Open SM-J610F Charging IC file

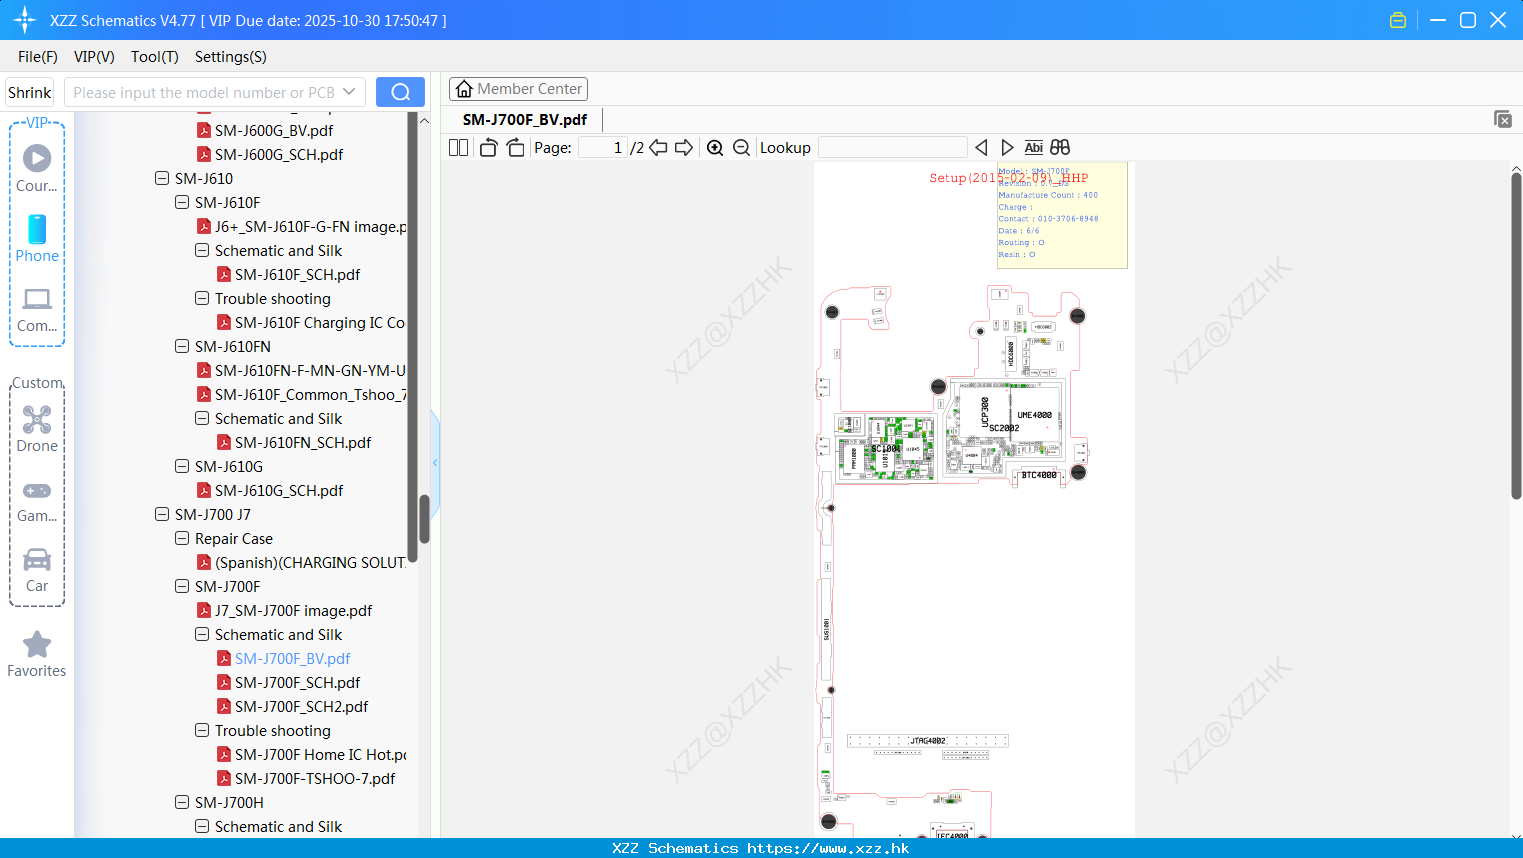click(x=311, y=322)
